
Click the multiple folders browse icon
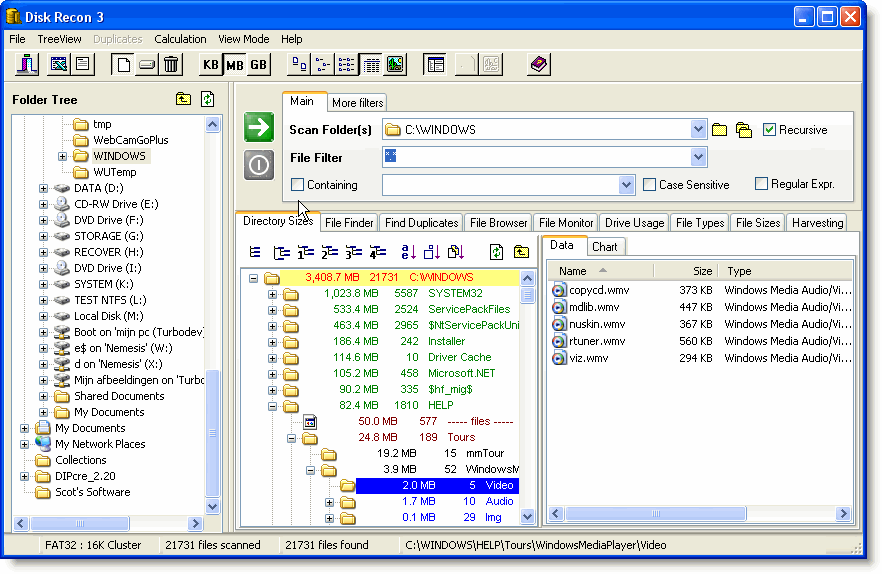click(744, 130)
